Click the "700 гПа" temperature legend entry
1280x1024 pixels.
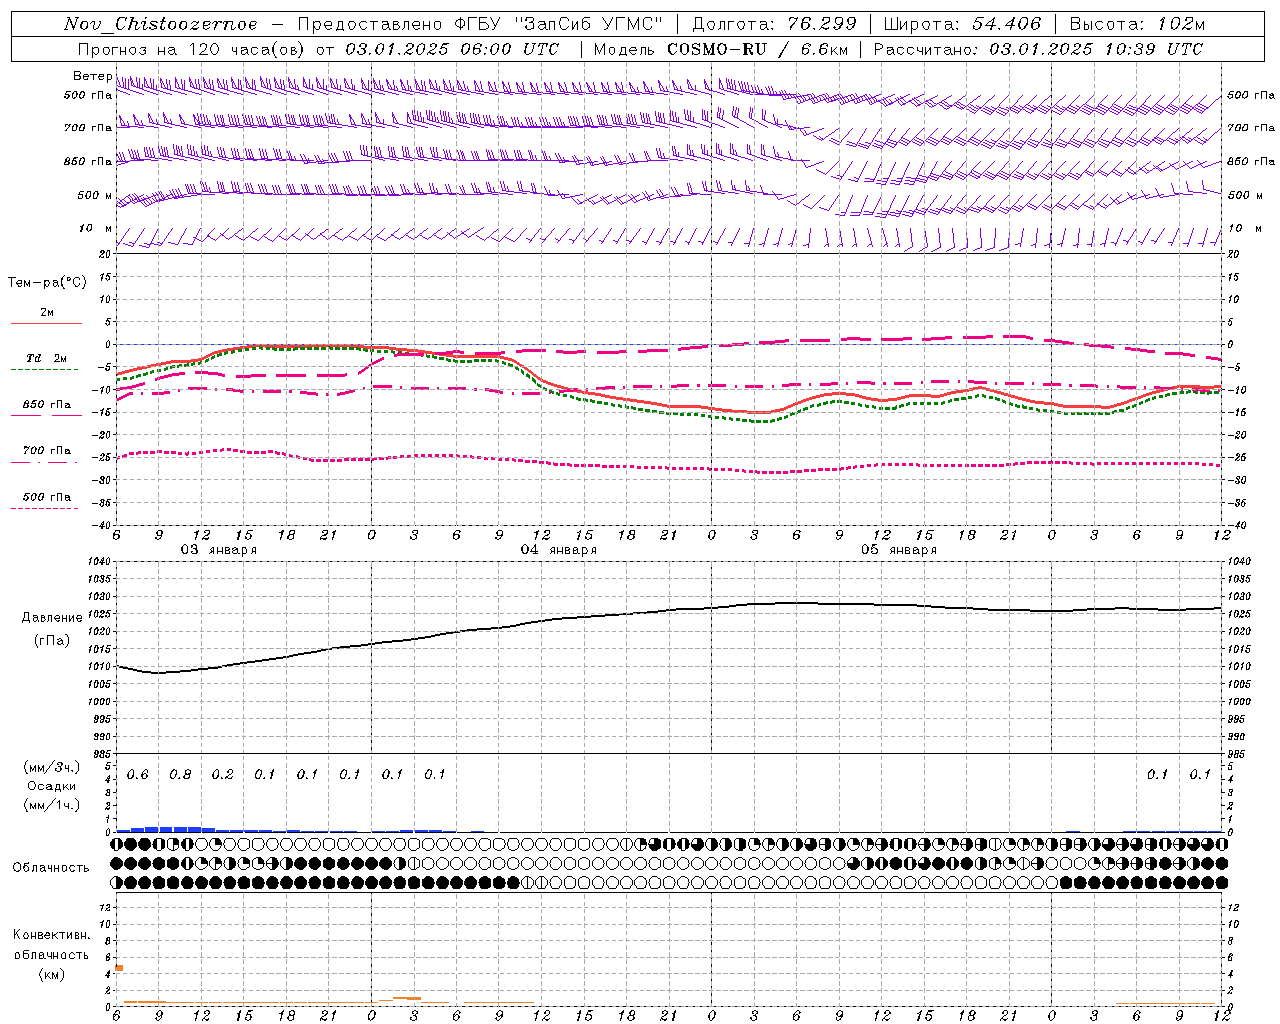click(46, 451)
